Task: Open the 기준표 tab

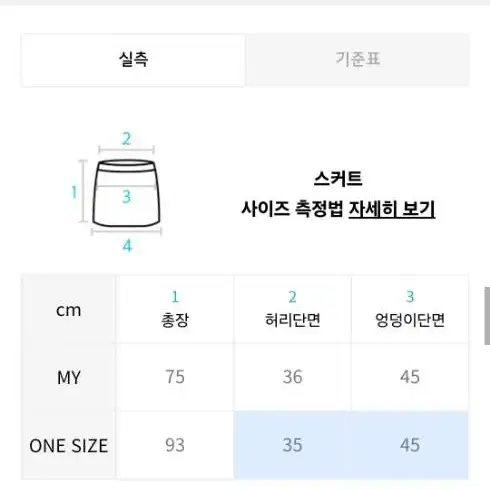Action: (357, 60)
